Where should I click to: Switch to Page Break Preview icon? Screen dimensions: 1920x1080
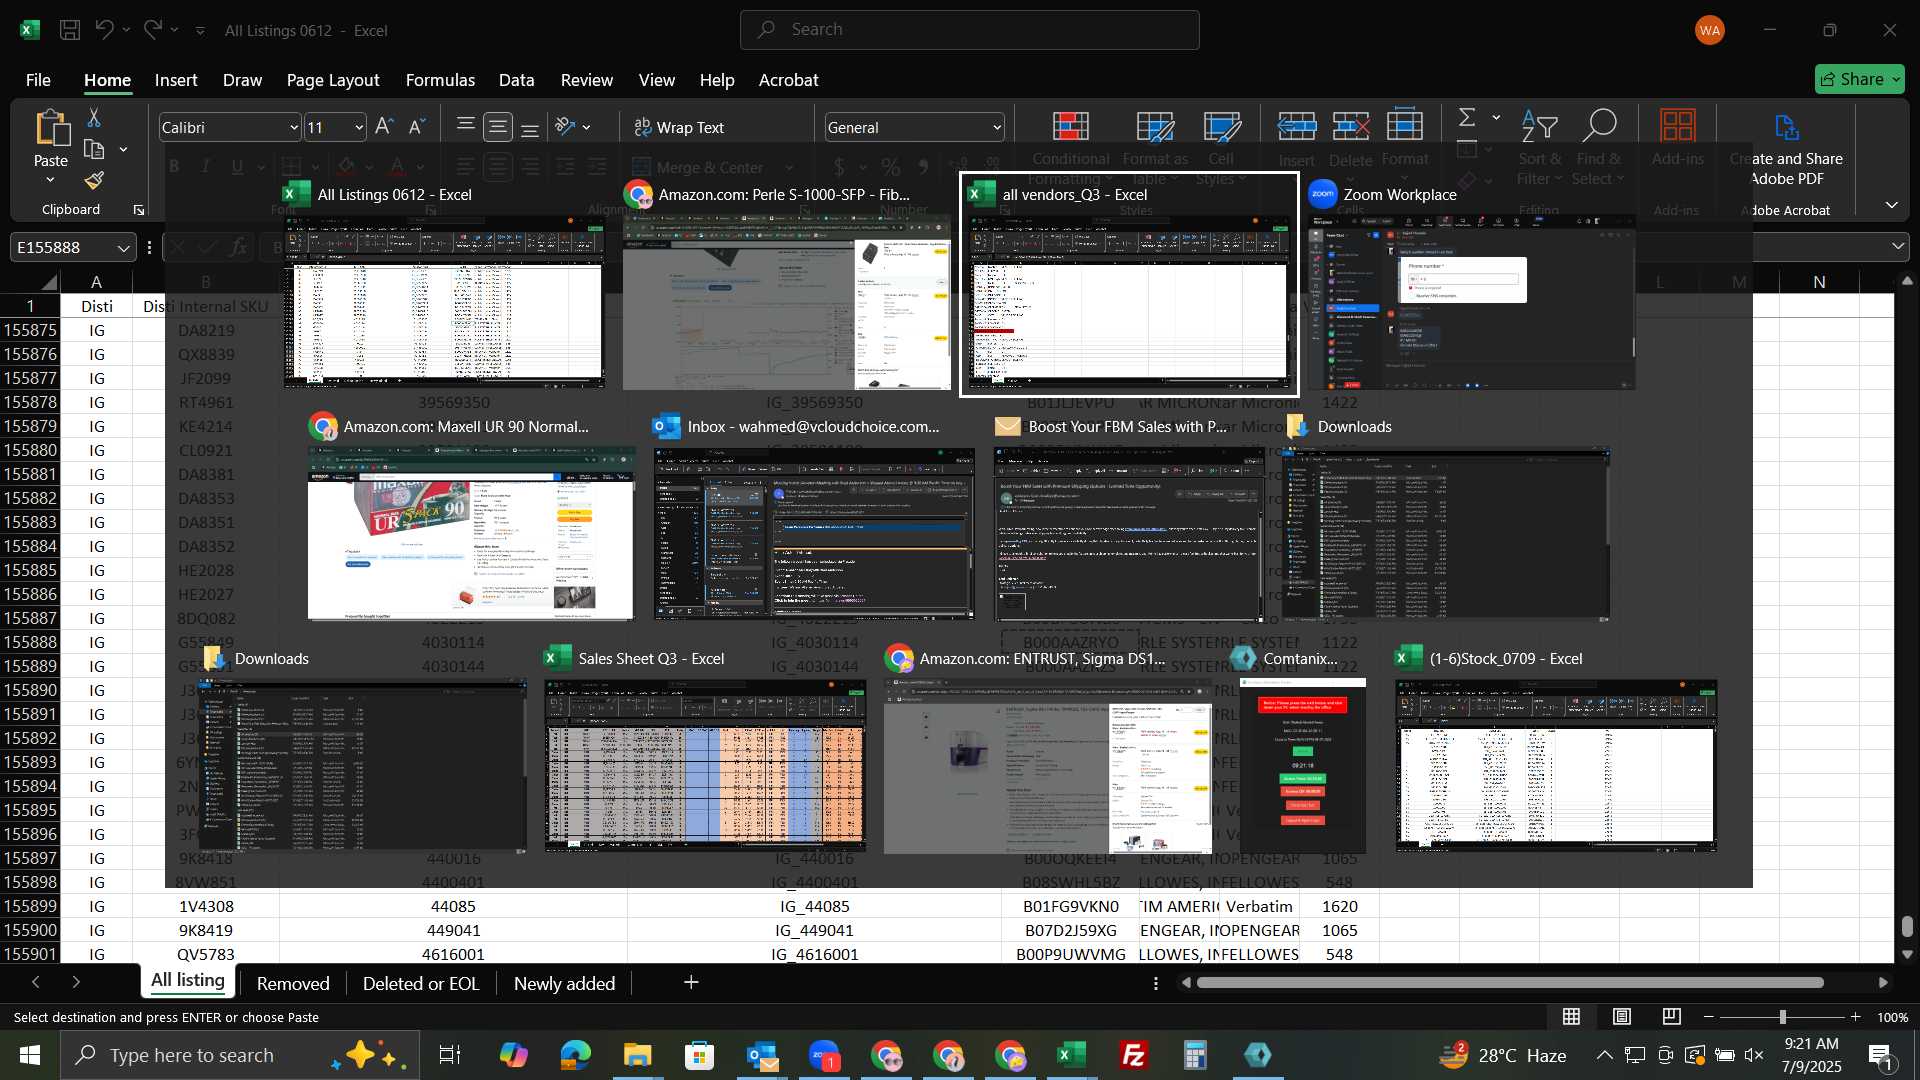point(1672,1017)
